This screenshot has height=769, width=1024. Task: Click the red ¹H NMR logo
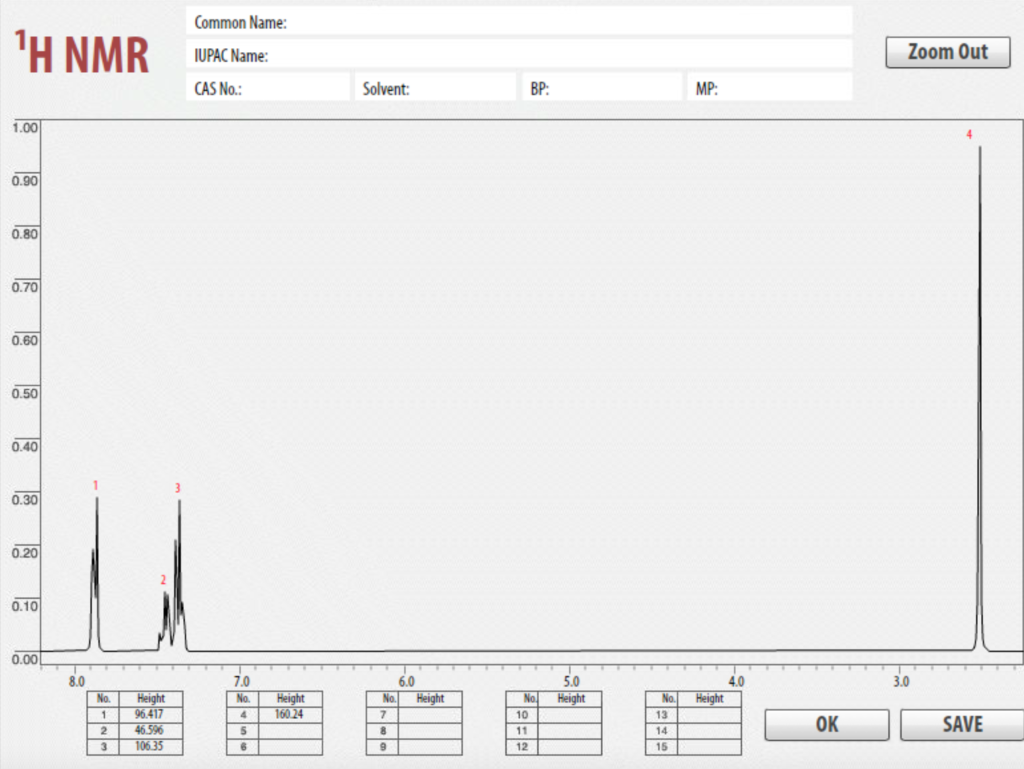[80, 50]
